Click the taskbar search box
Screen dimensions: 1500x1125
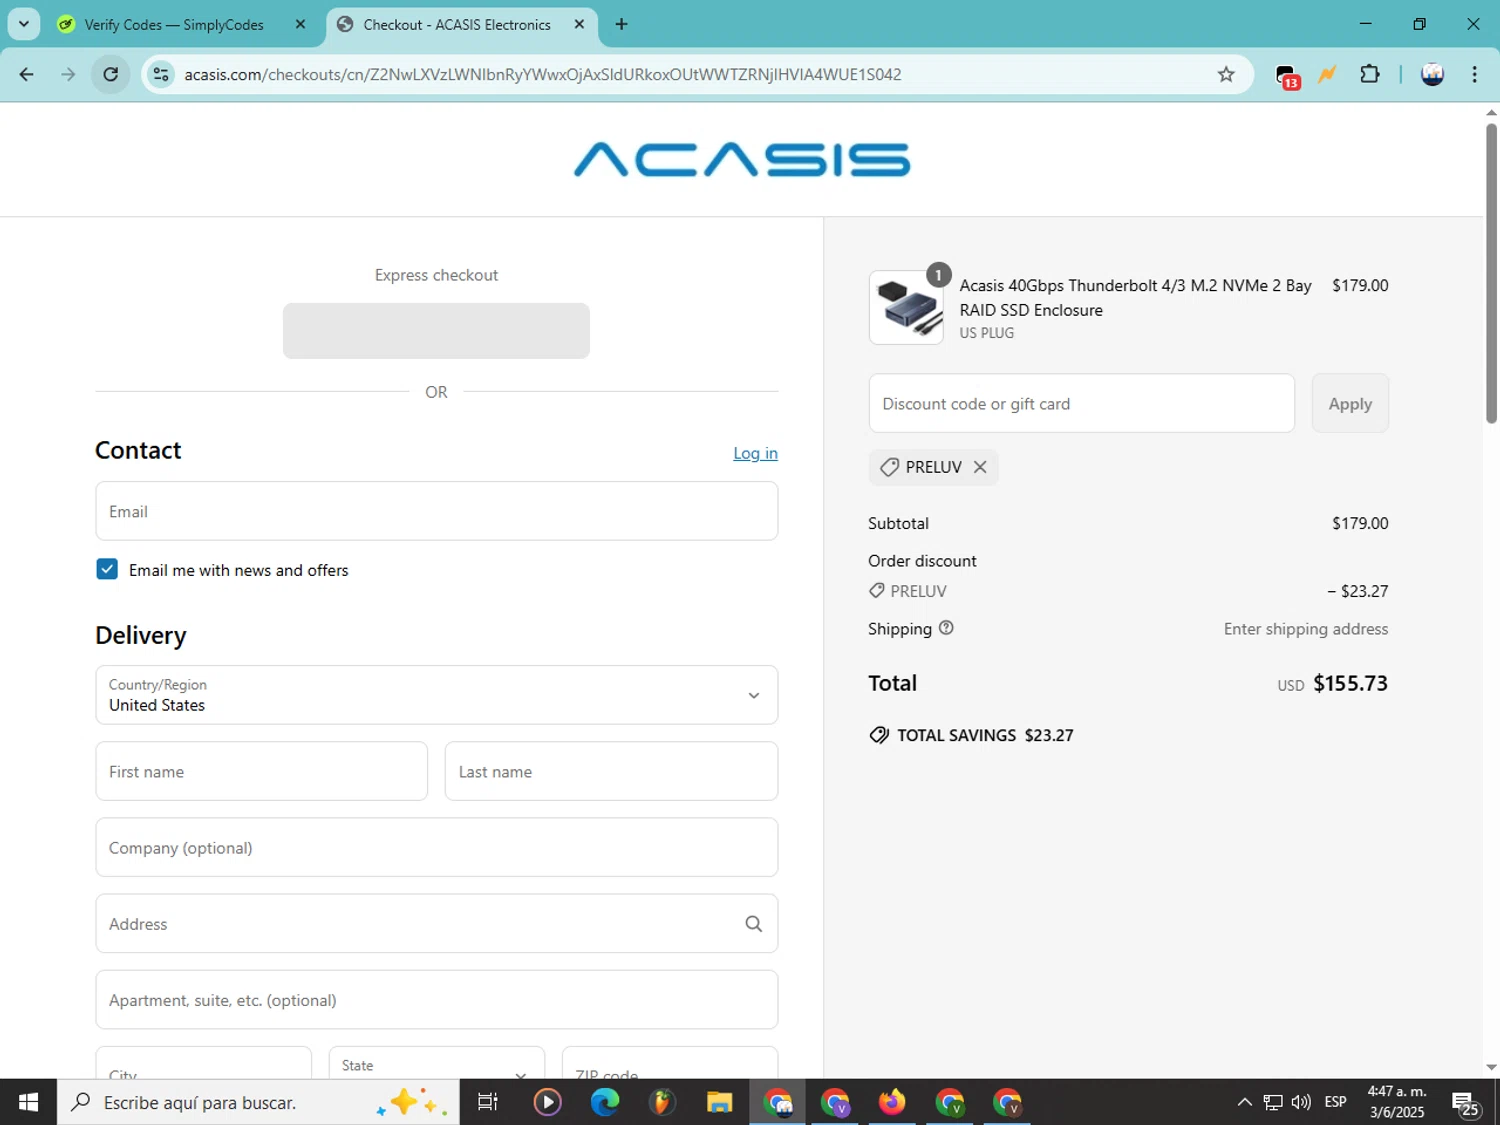(258, 1102)
